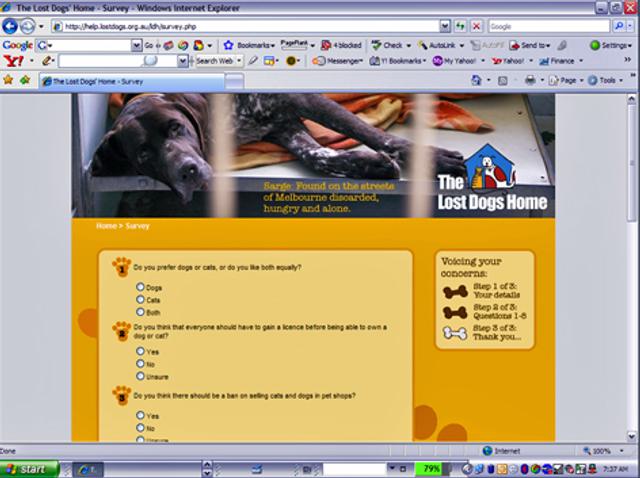
Task: Expand the Tools dropdown menu
Action: click(x=606, y=80)
